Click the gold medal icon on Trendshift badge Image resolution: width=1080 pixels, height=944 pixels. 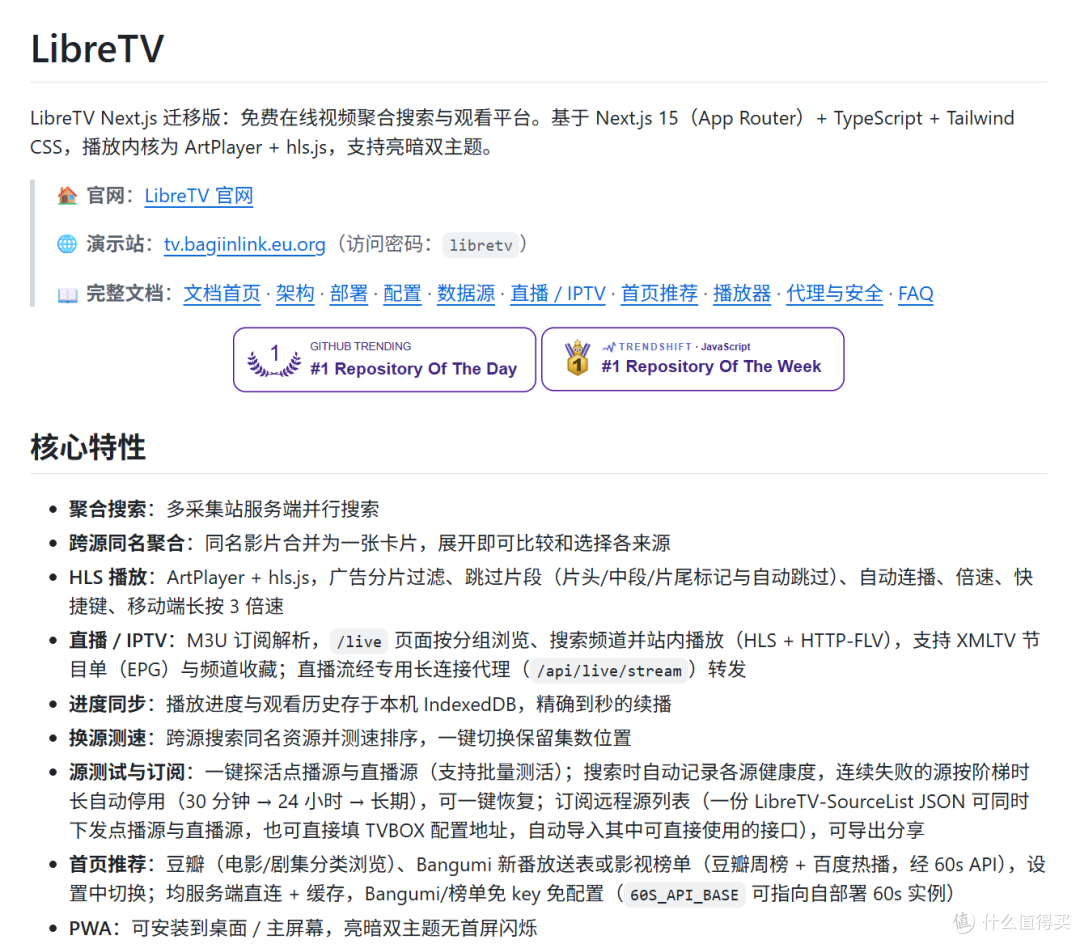577,359
